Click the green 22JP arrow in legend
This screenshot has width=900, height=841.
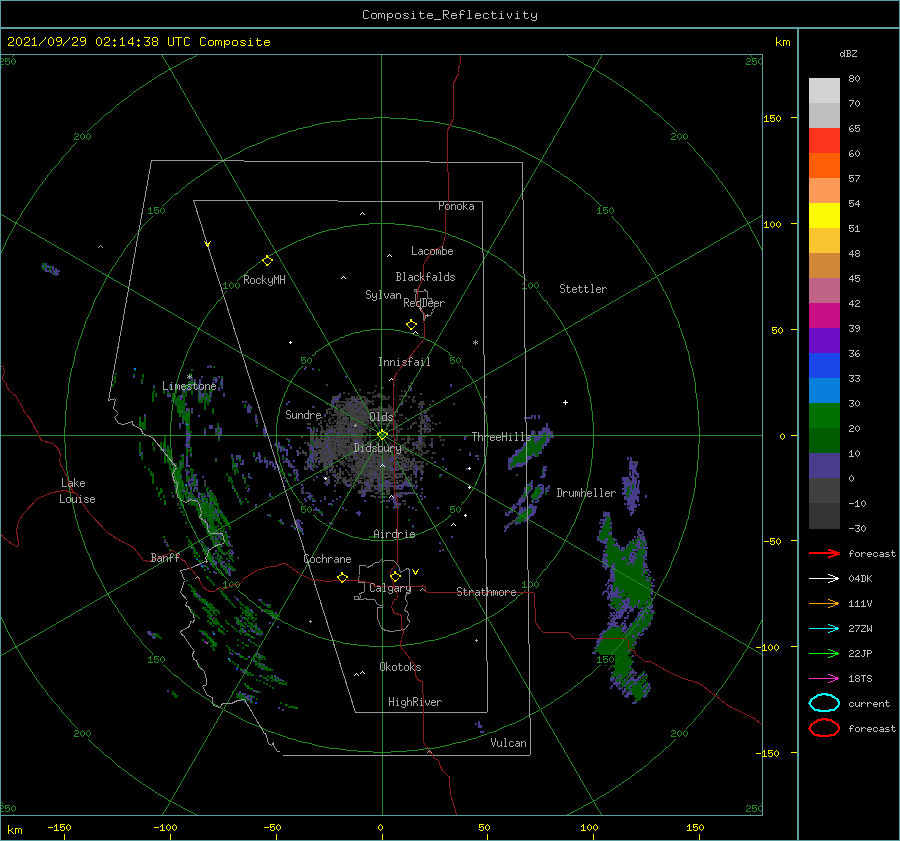[x=824, y=653]
